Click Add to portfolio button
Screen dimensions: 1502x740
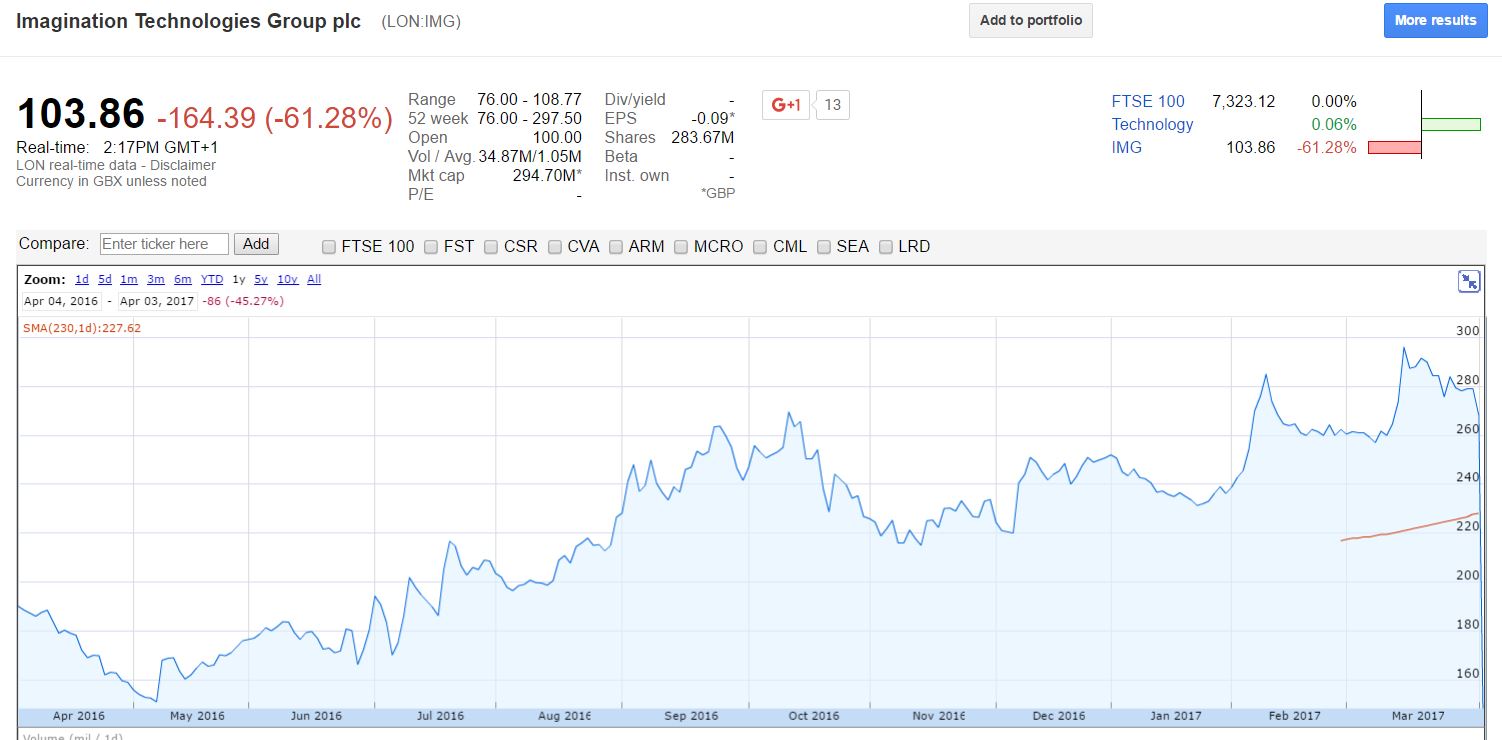(1031, 20)
